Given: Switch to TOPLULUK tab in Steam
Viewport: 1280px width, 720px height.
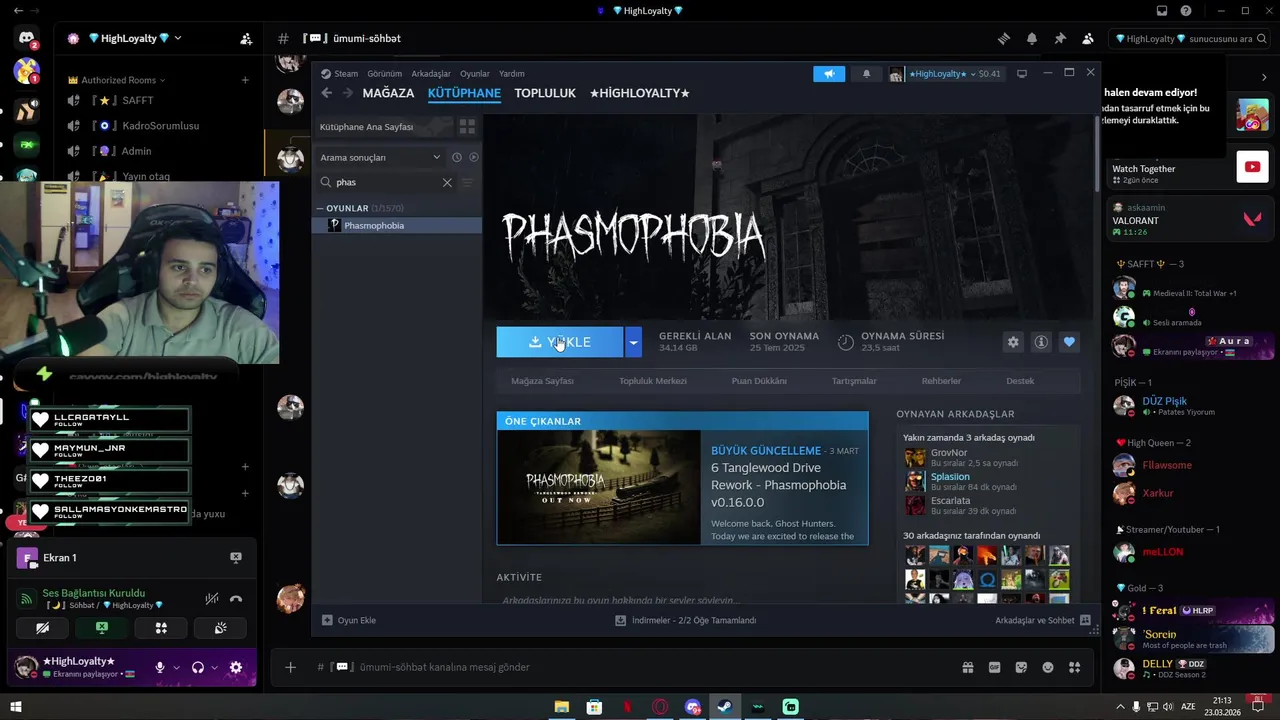Looking at the screenshot, I should (x=545, y=93).
